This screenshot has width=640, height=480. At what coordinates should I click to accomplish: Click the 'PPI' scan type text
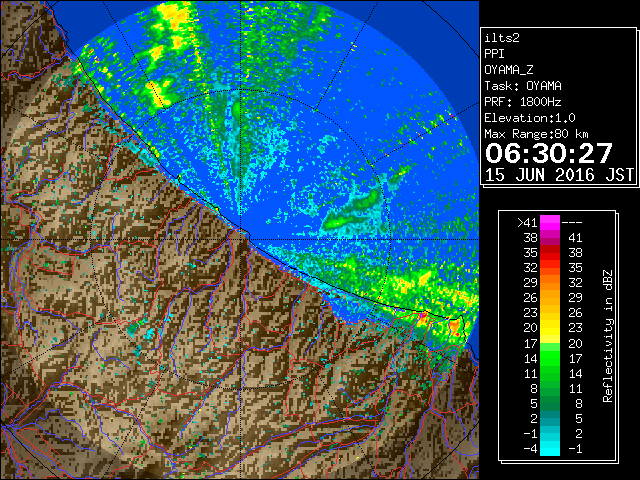click(494, 54)
